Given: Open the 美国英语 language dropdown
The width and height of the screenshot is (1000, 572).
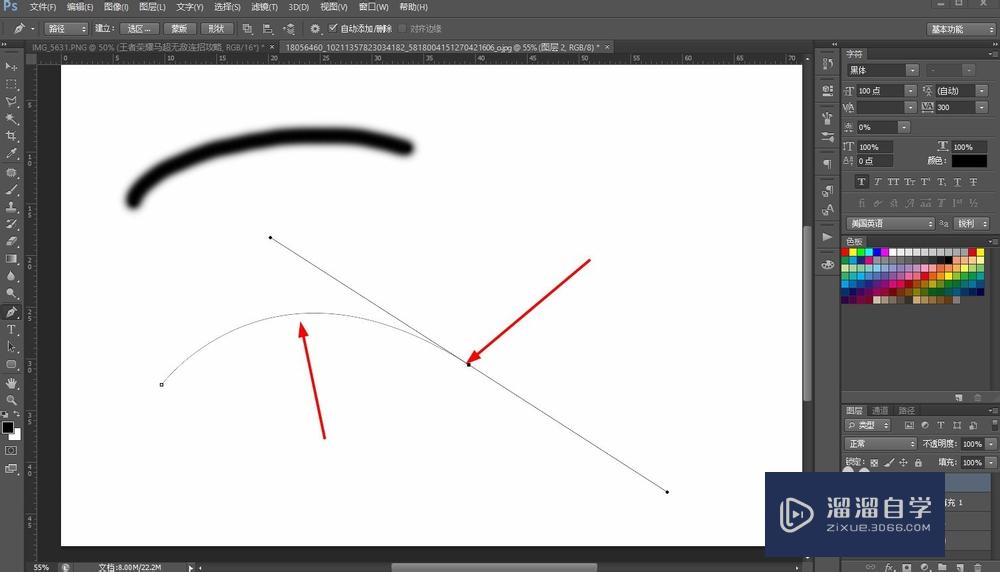Looking at the screenshot, I should point(890,223).
